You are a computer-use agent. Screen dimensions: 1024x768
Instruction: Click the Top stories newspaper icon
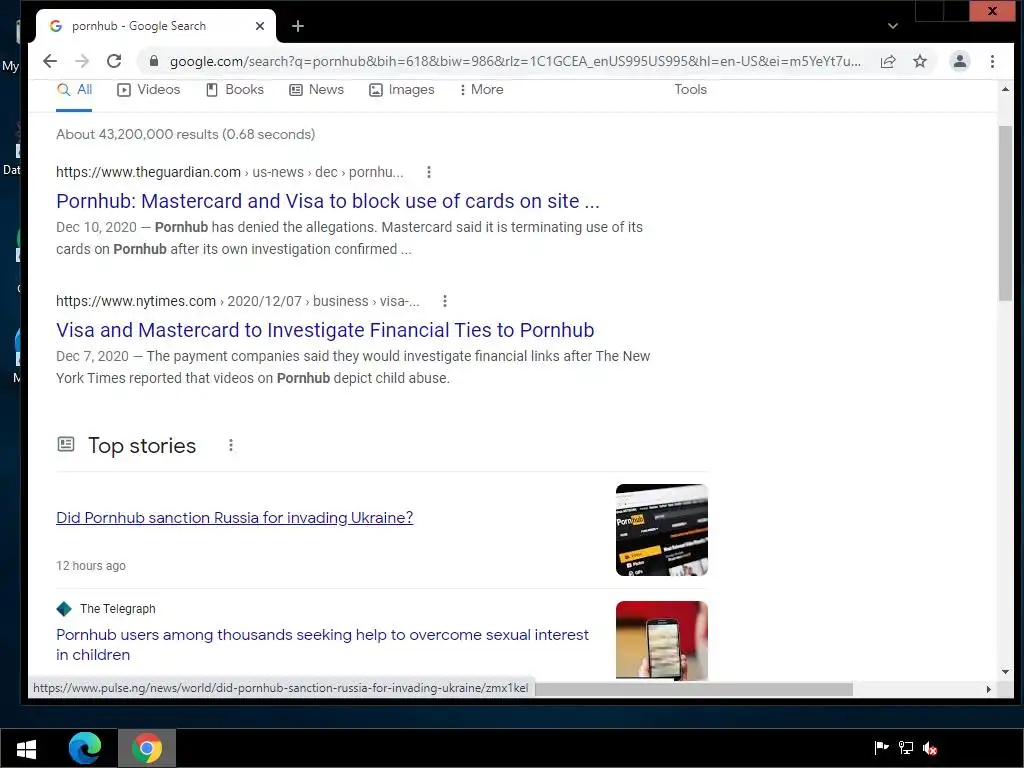click(66, 445)
